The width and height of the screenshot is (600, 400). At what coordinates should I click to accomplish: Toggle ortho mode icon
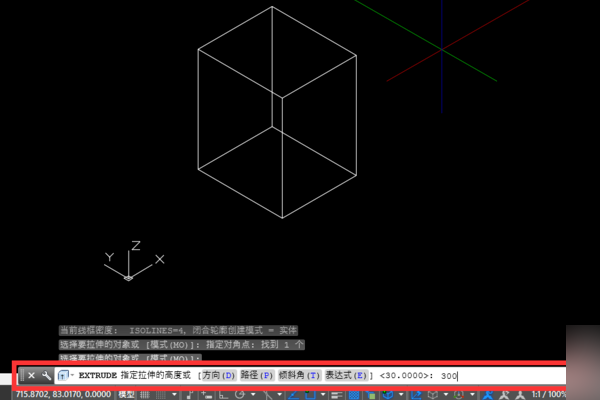223,395
